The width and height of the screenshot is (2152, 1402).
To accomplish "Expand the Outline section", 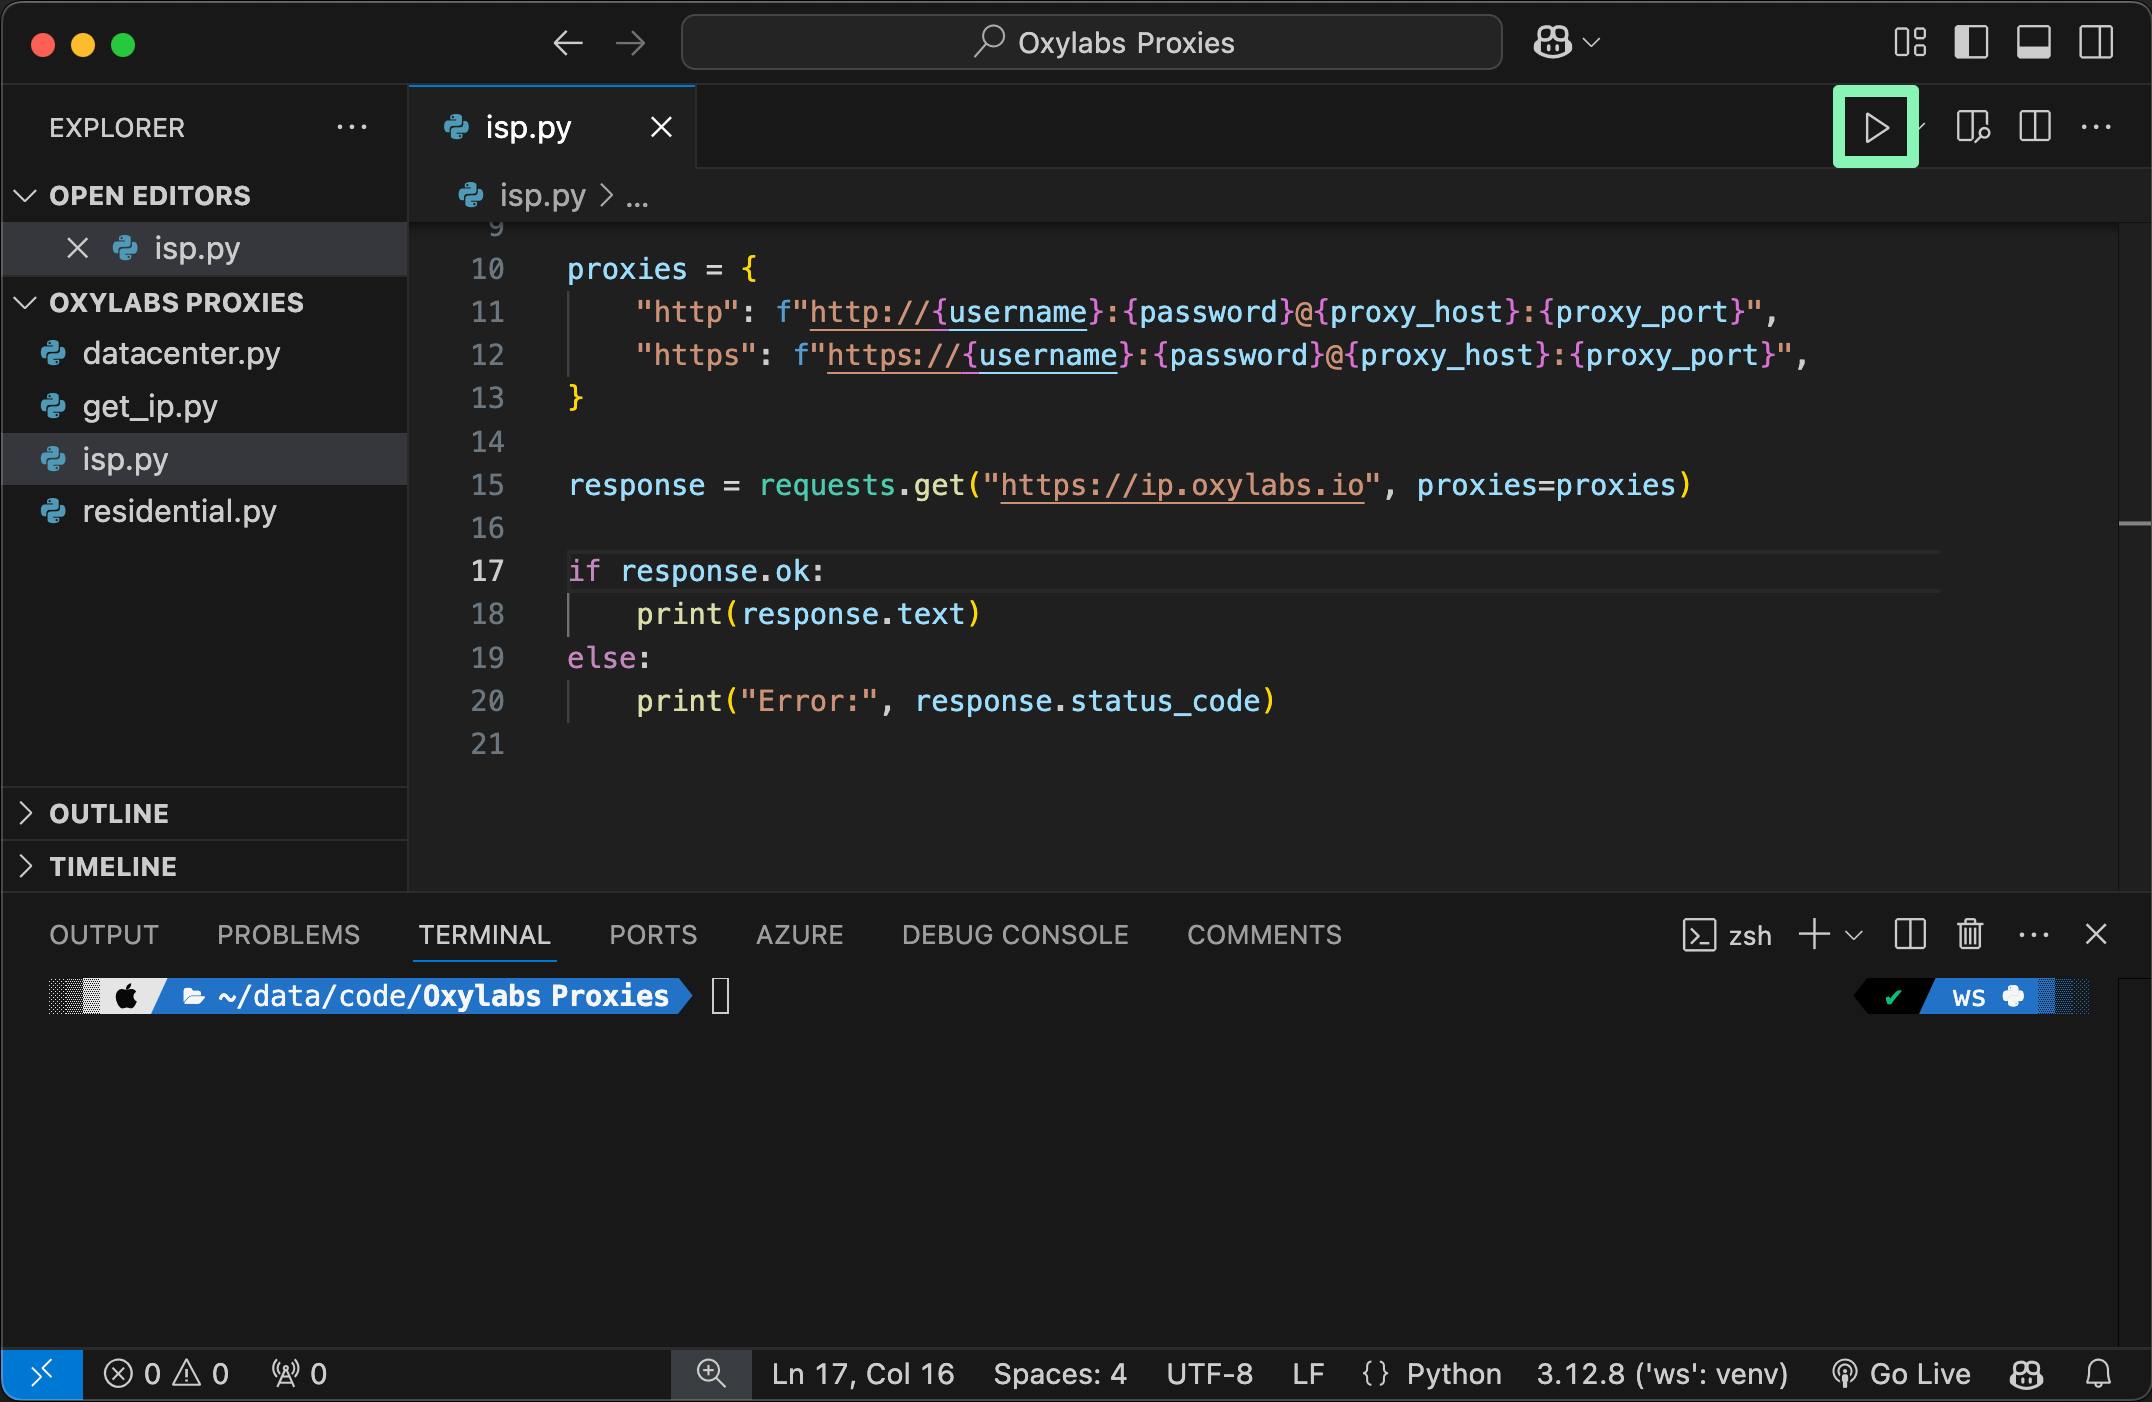I will [108, 814].
